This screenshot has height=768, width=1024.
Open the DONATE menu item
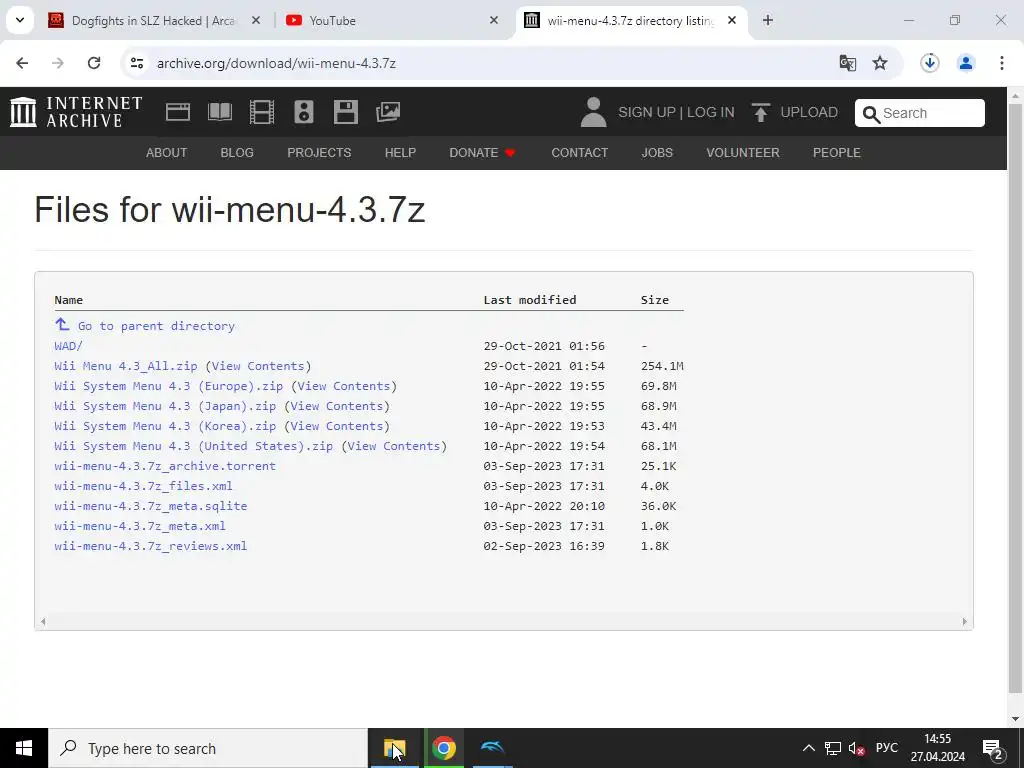pos(482,153)
